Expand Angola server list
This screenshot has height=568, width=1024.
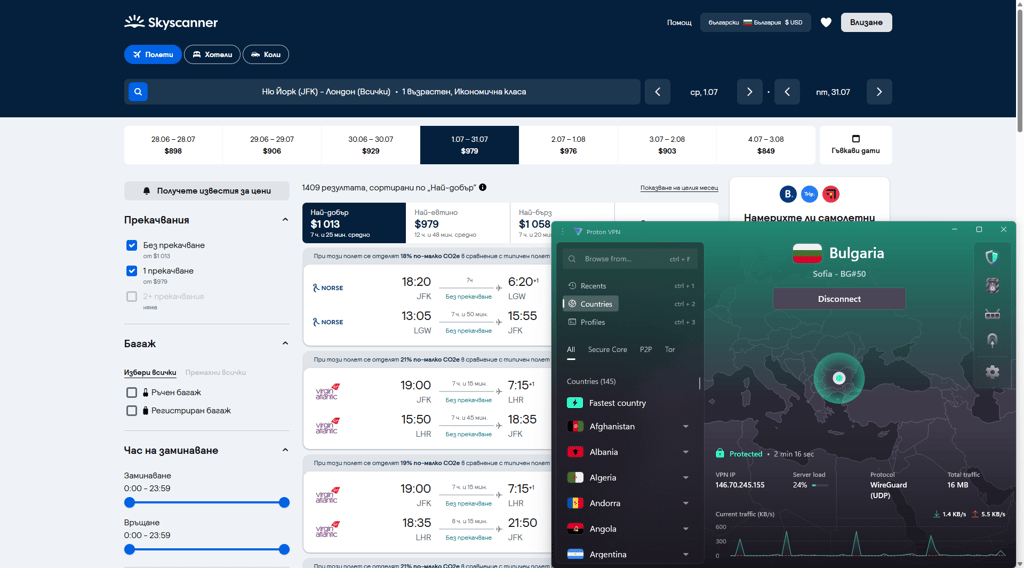coord(686,529)
